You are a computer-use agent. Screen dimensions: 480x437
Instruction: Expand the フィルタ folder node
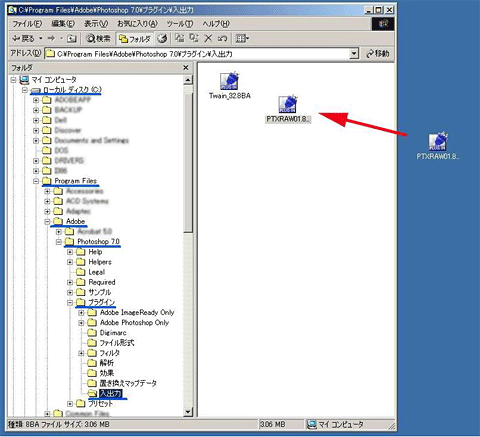coord(81,353)
